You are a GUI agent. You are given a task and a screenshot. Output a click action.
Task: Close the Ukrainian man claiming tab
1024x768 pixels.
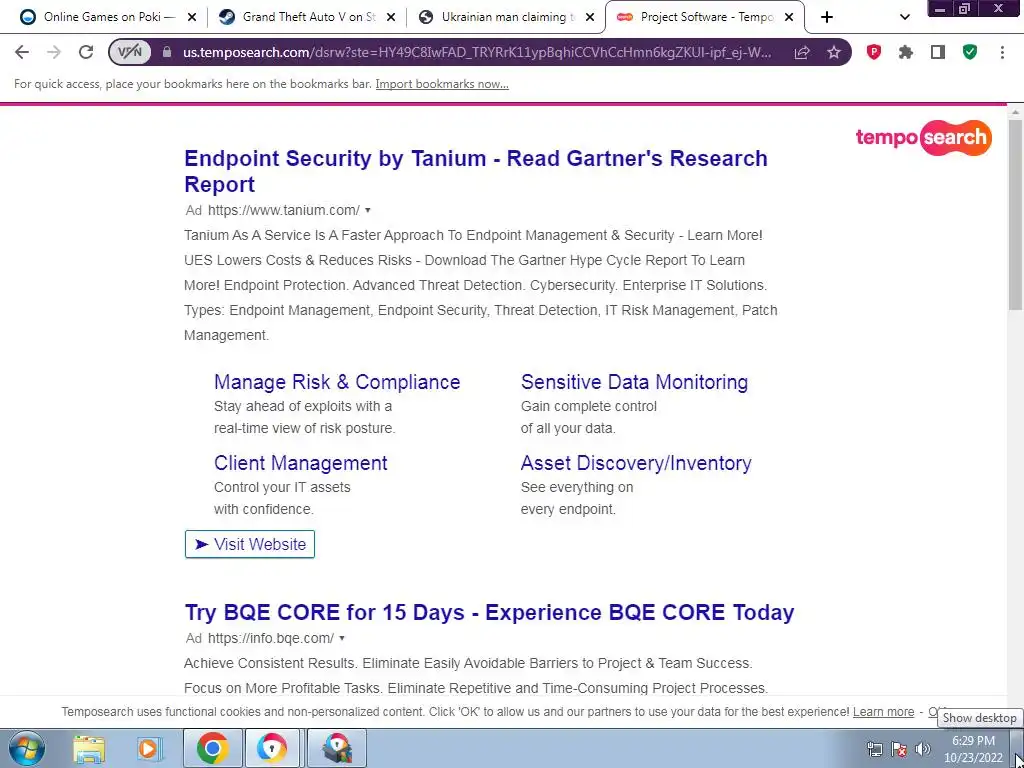point(590,17)
